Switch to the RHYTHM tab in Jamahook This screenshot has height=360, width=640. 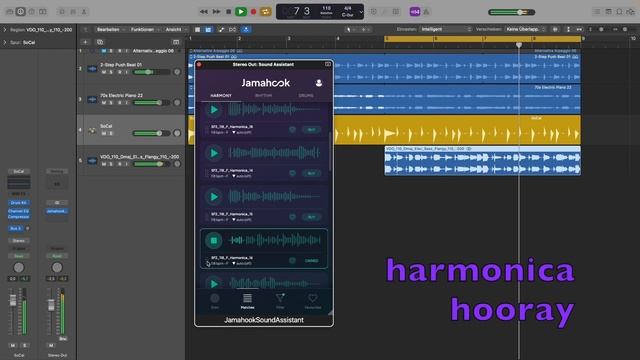pos(263,96)
